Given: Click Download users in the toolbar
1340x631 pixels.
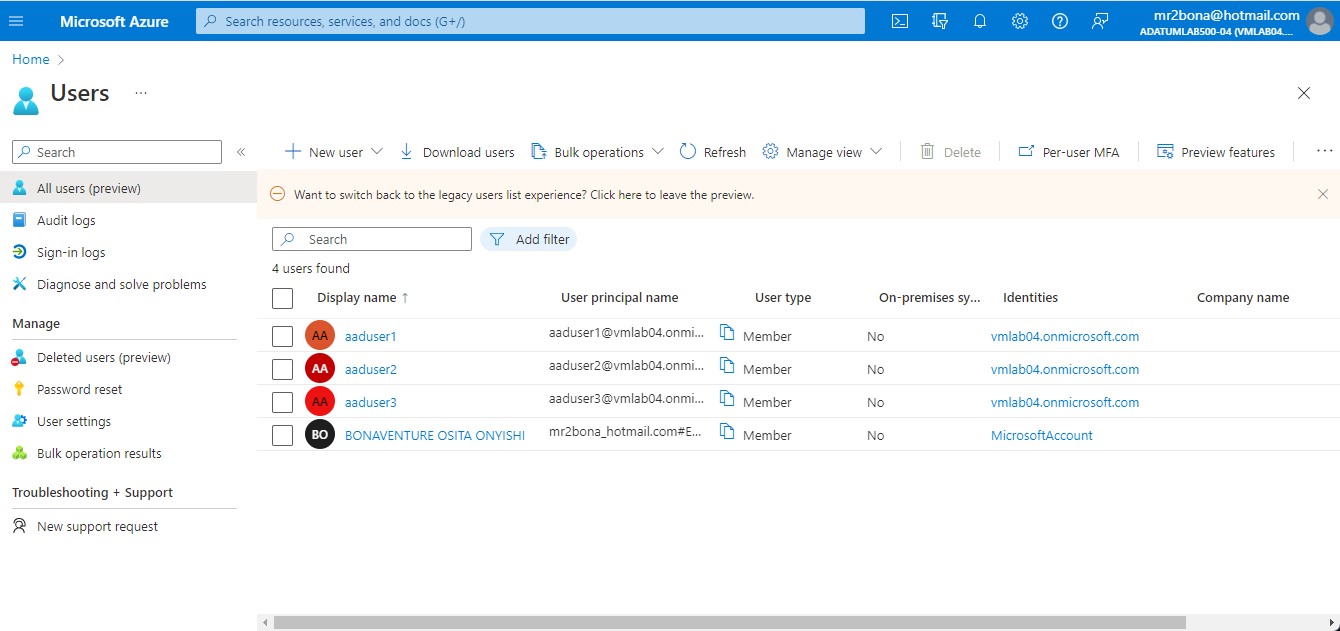Looking at the screenshot, I should 457,151.
